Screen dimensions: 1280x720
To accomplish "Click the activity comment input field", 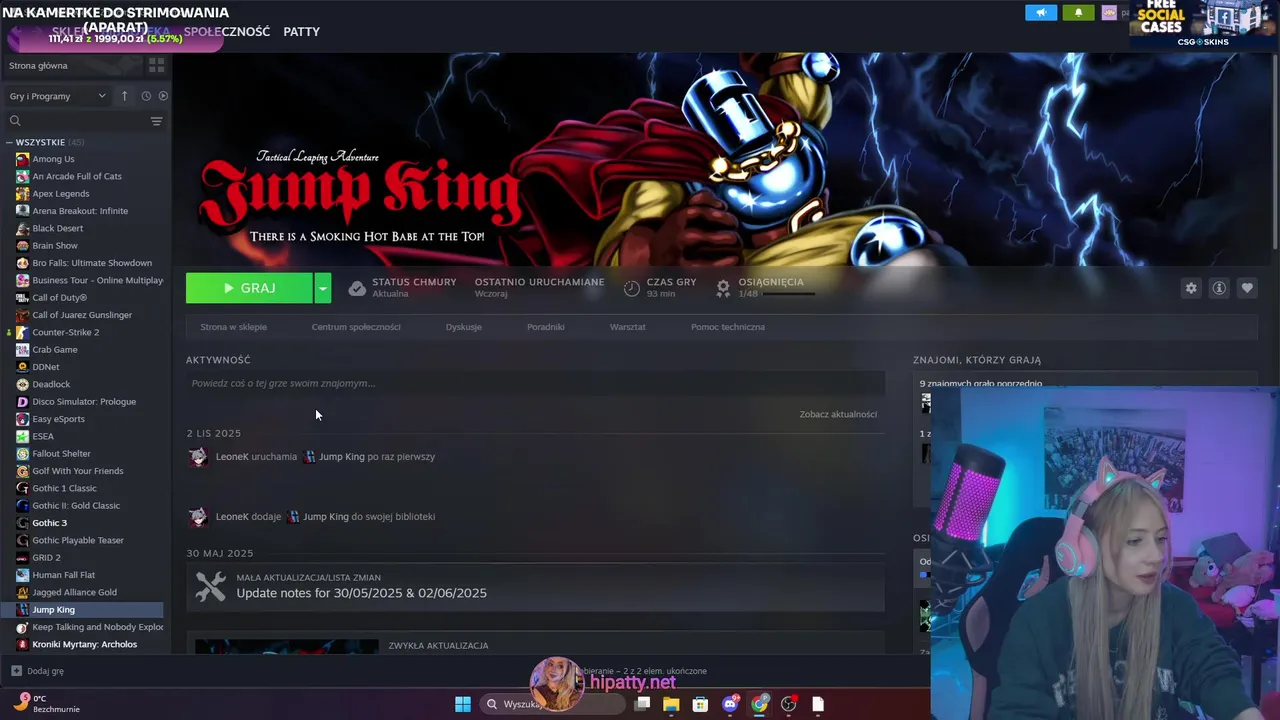I will [x=535, y=383].
